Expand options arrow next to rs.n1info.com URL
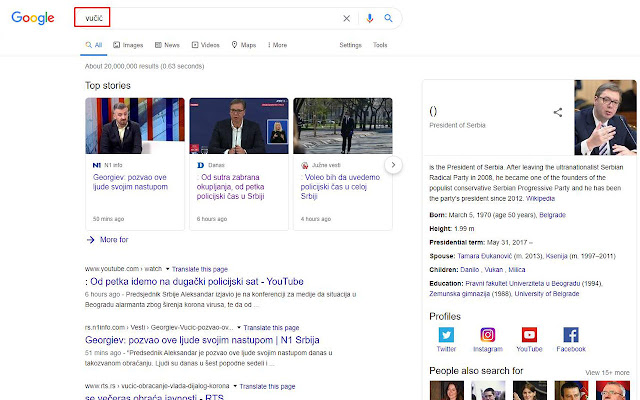Screen dimensions: 640x400 pyautogui.click(x=239, y=327)
